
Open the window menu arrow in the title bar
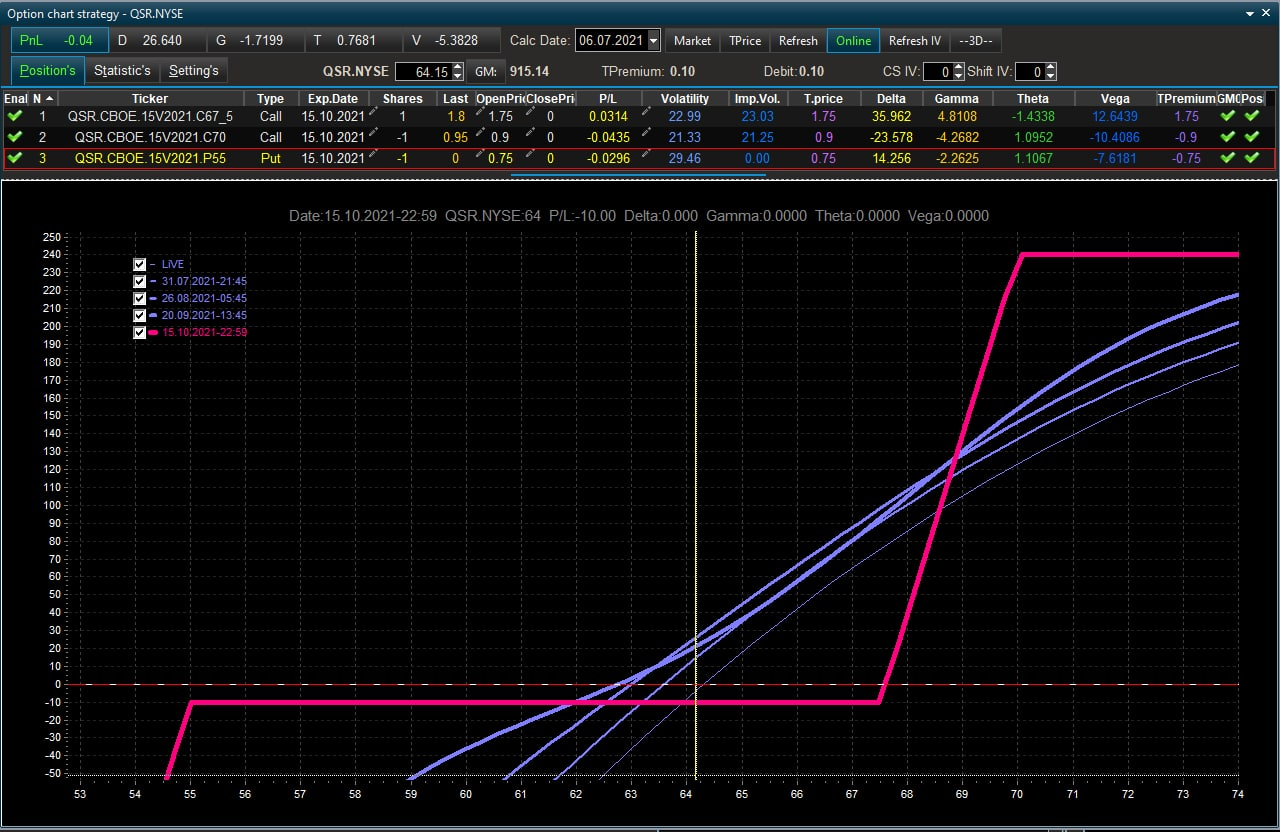coord(1251,13)
